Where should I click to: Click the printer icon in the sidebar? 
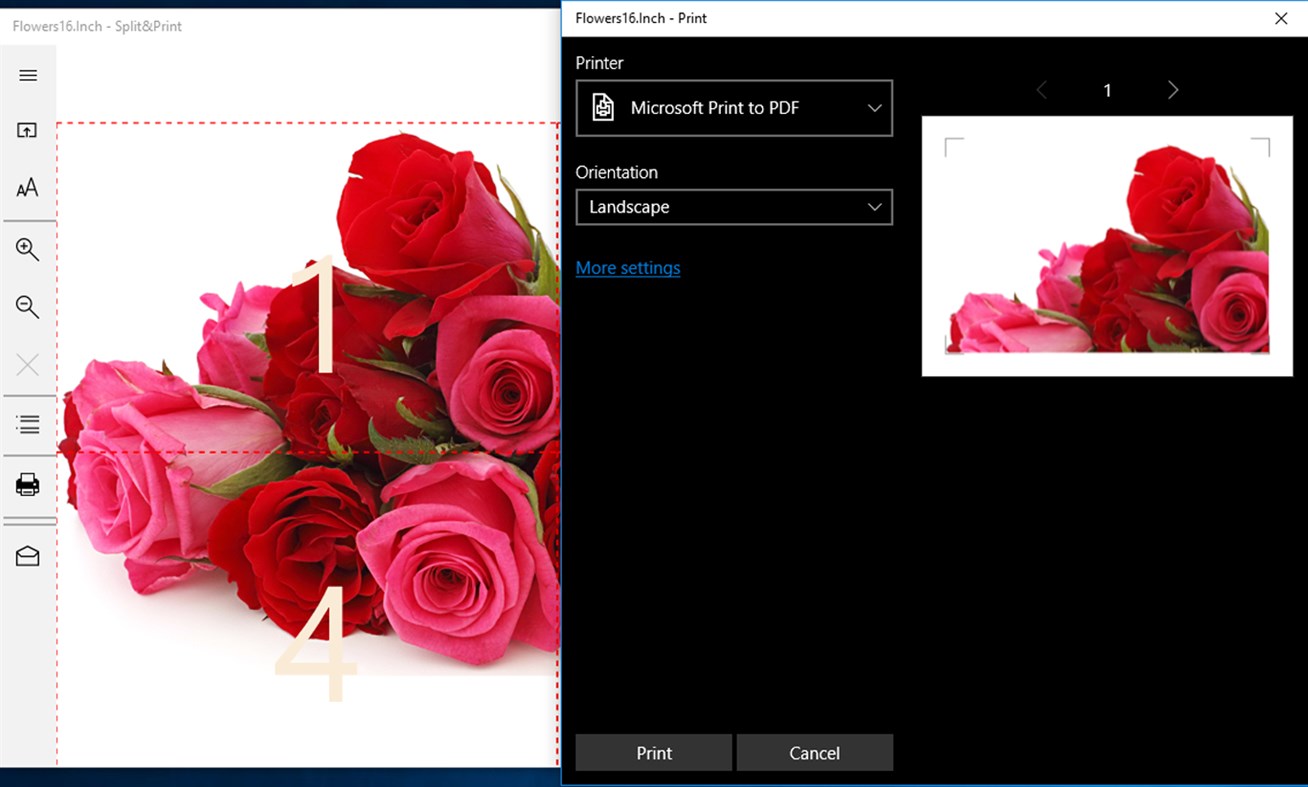(x=28, y=485)
